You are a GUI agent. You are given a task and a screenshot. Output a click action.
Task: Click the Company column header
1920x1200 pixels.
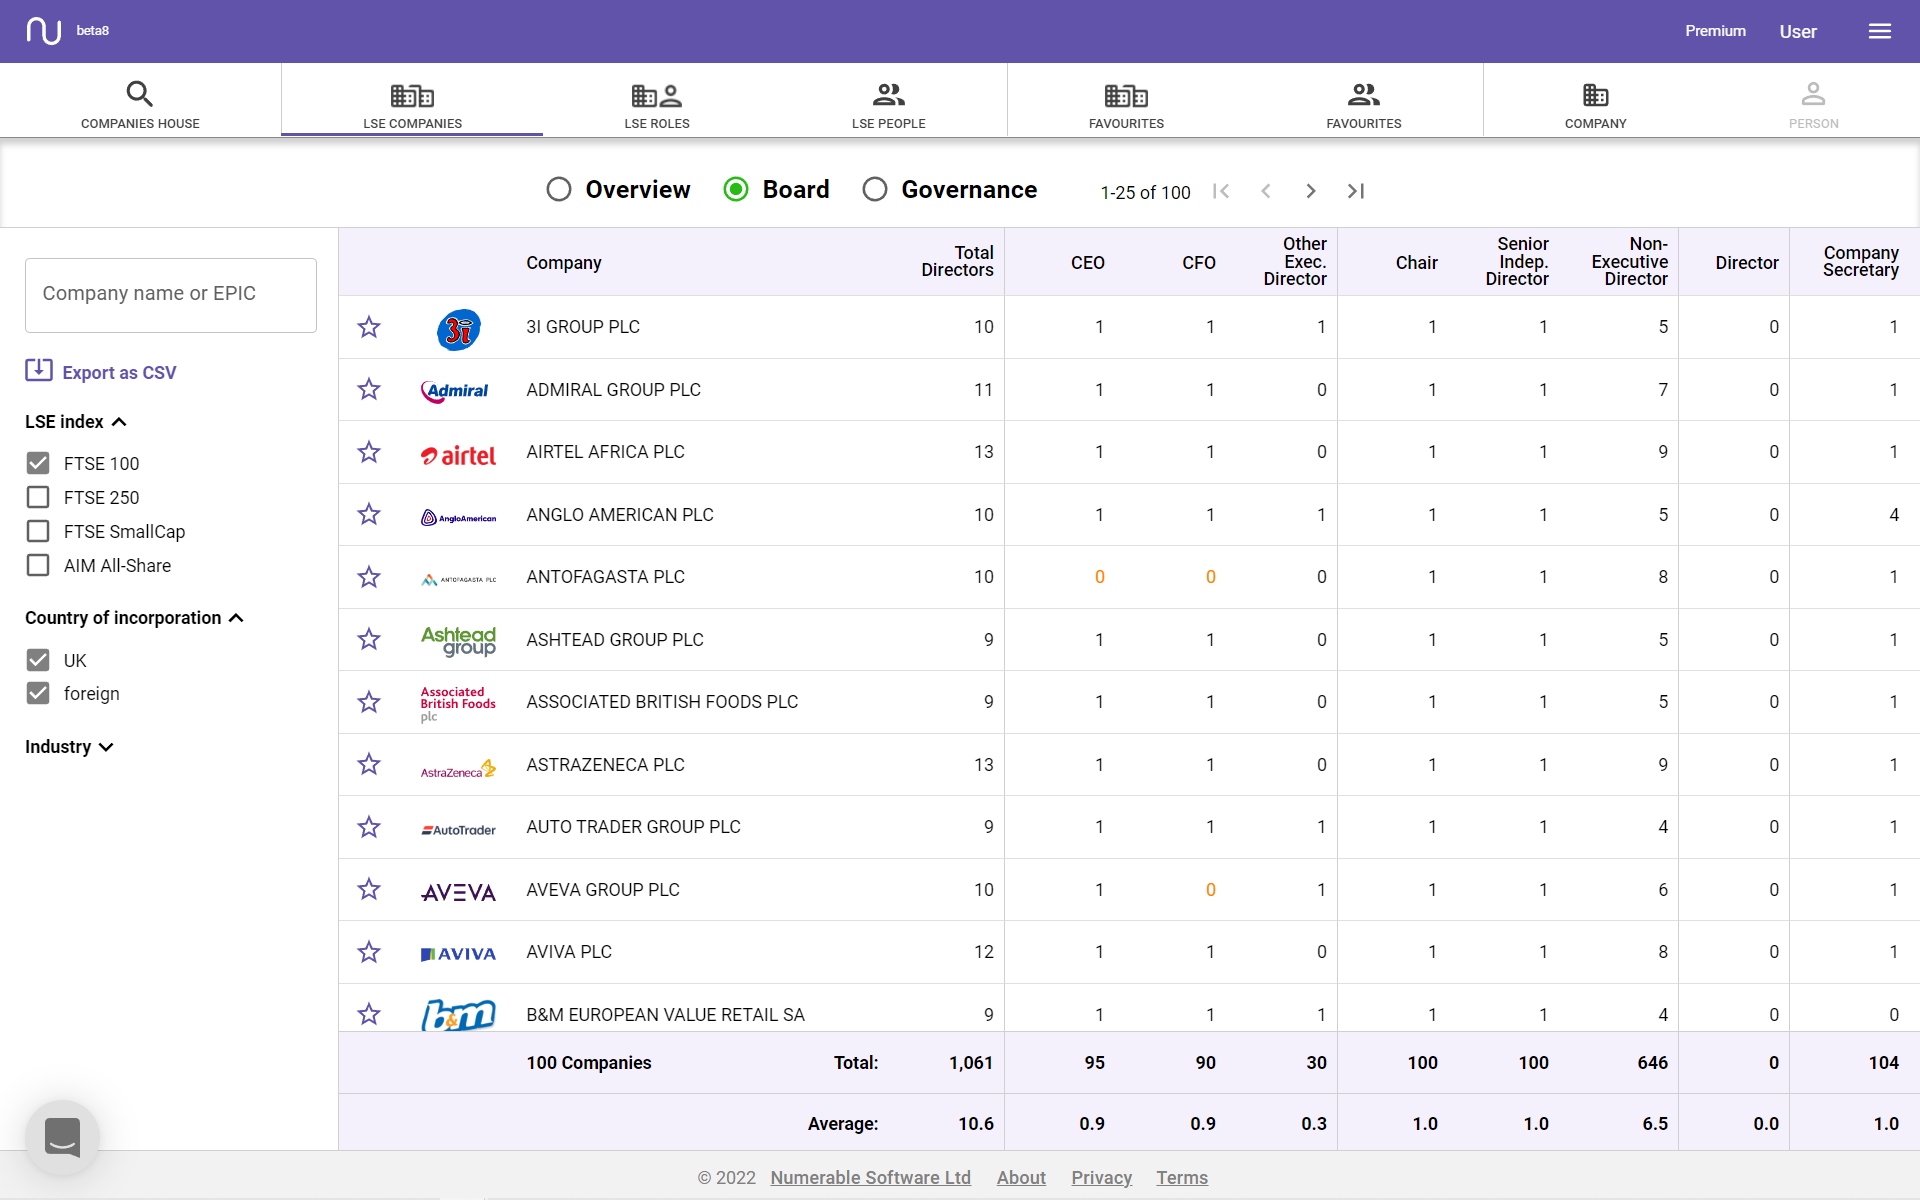click(564, 263)
